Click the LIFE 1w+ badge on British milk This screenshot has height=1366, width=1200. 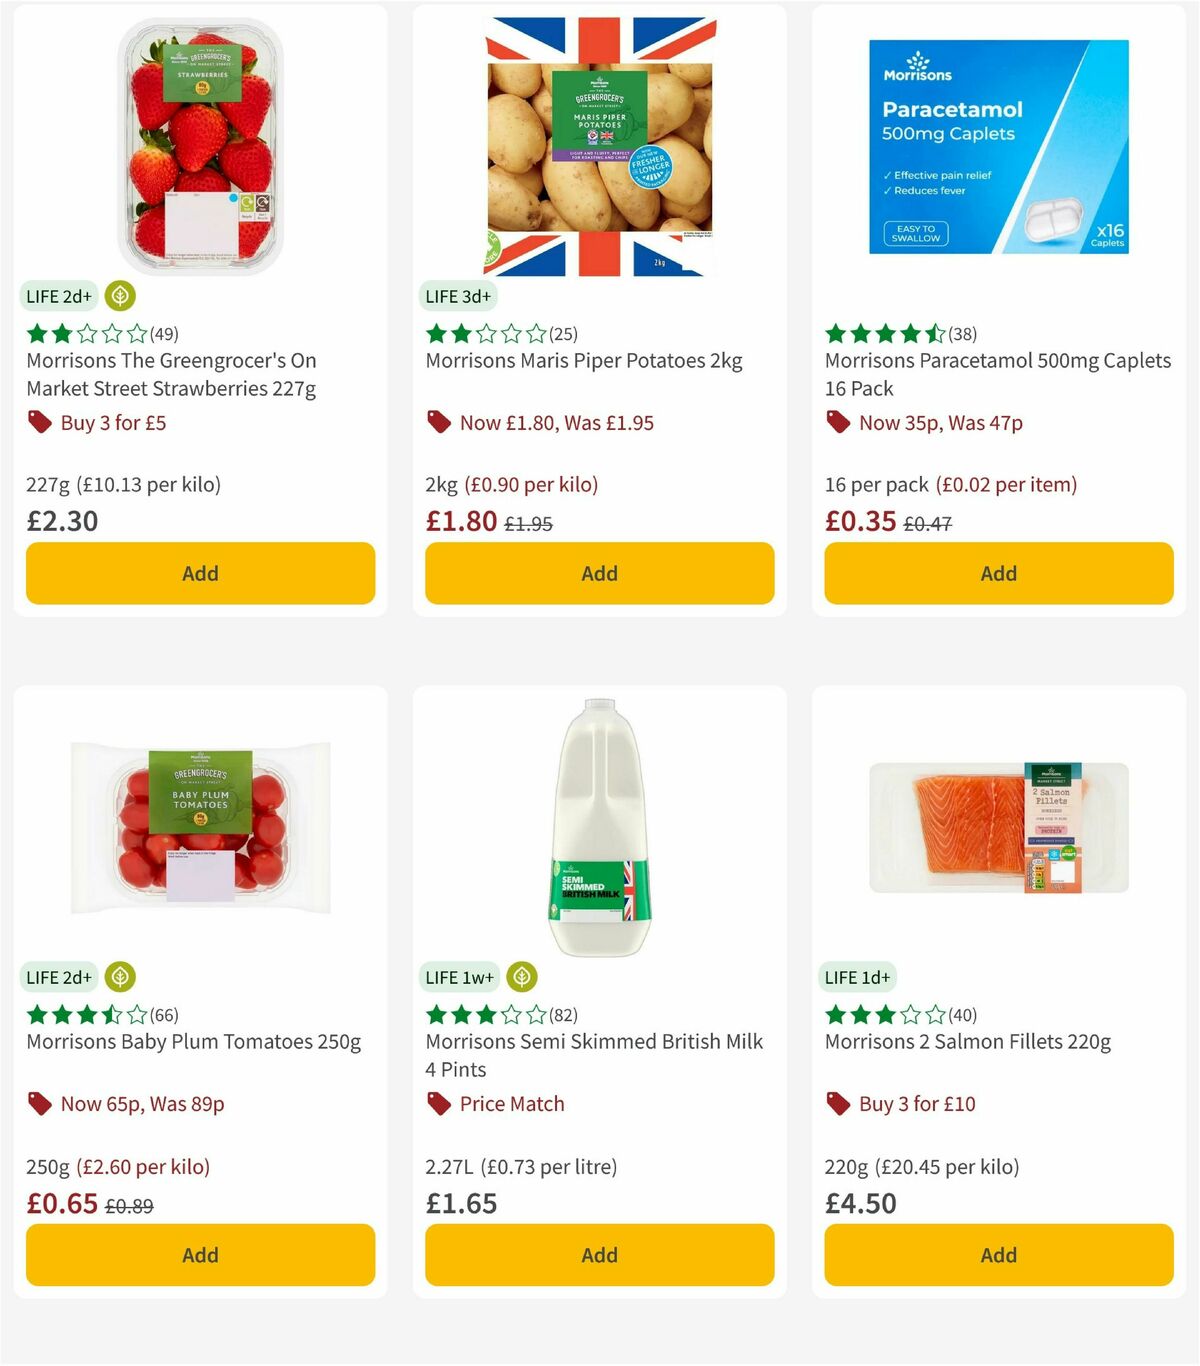459,976
